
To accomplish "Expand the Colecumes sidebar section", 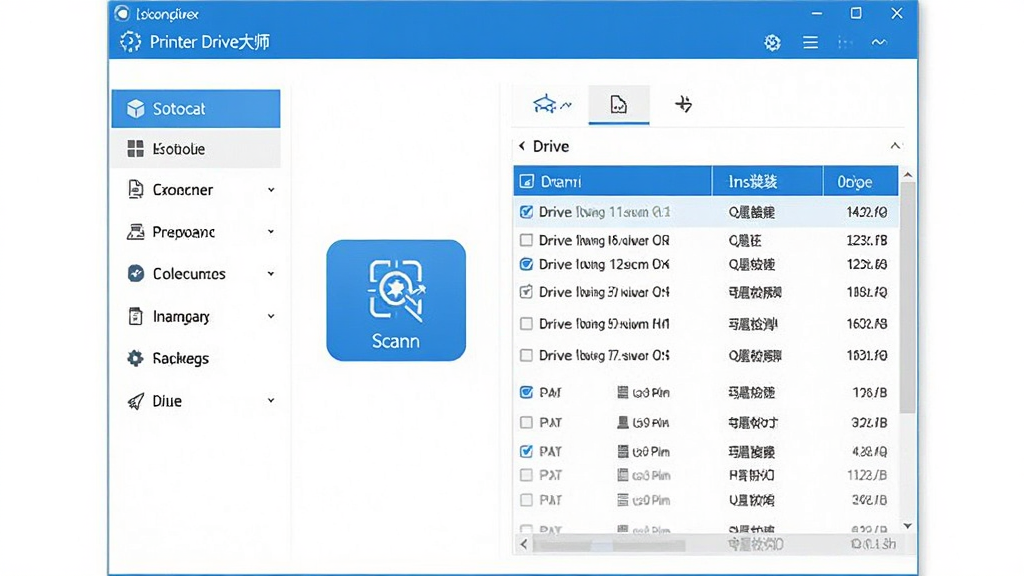I will click(x=271, y=274).
